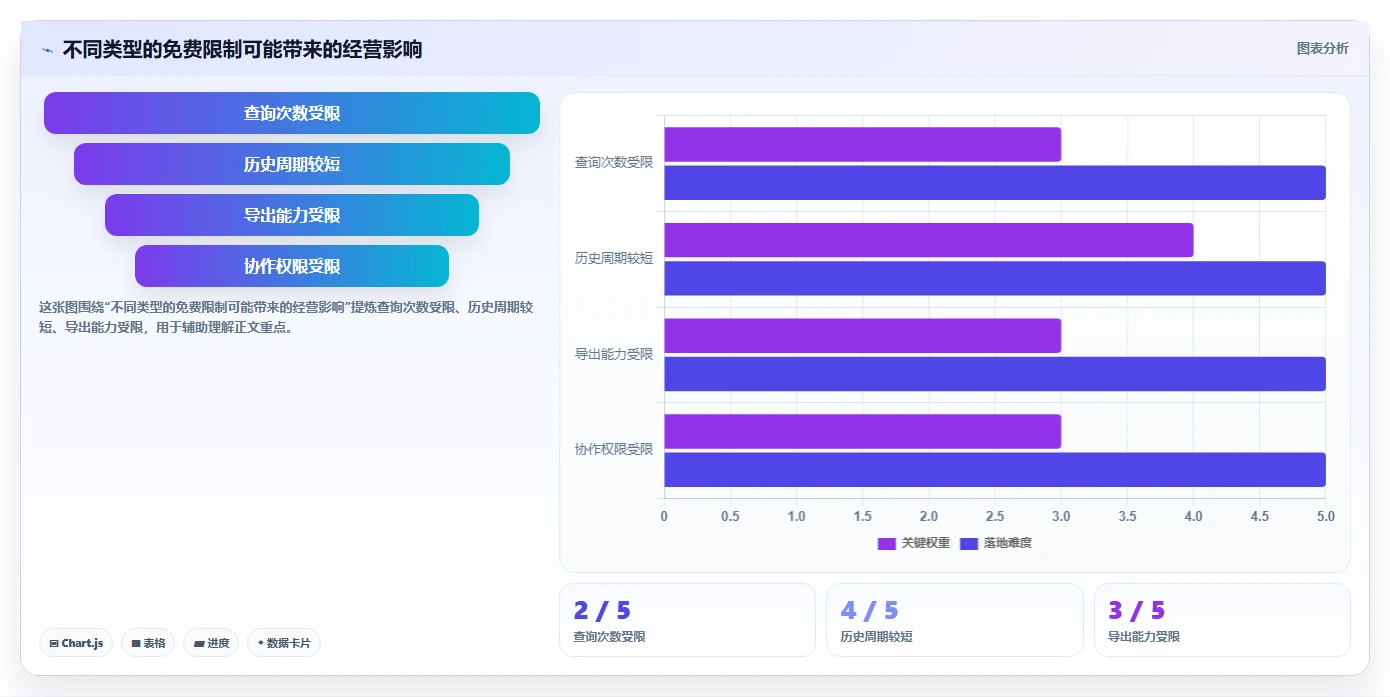The image size is (1390, 697).
Task: Click the purple 关键权重 bar for 历史周期较短
Action: (x=929, y=240)
